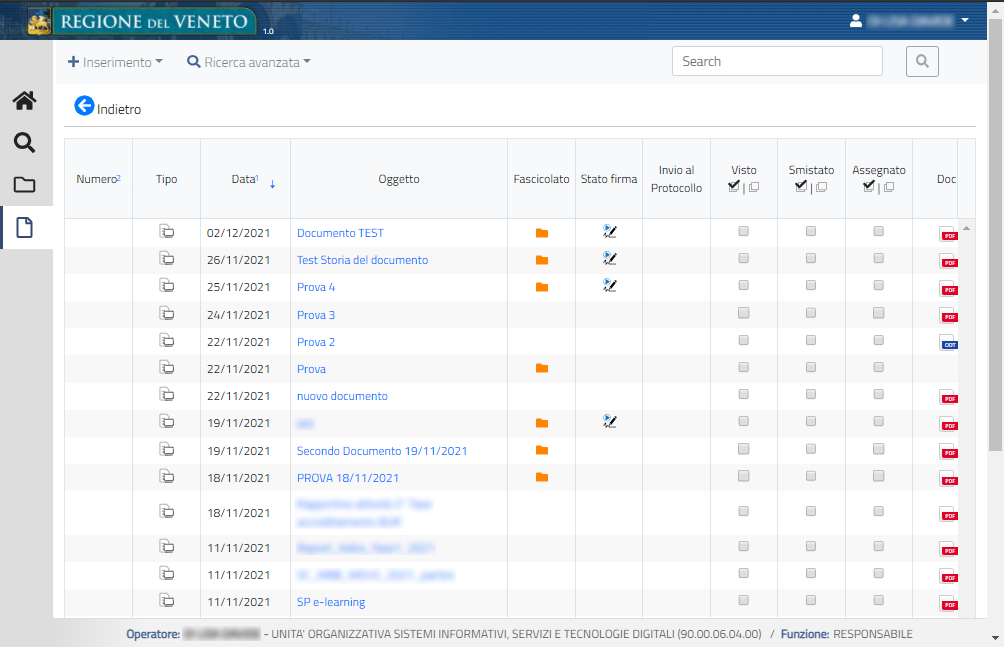
Task: Open the PDF icon for nuovo documento
Action: click(x=948, y=398)
